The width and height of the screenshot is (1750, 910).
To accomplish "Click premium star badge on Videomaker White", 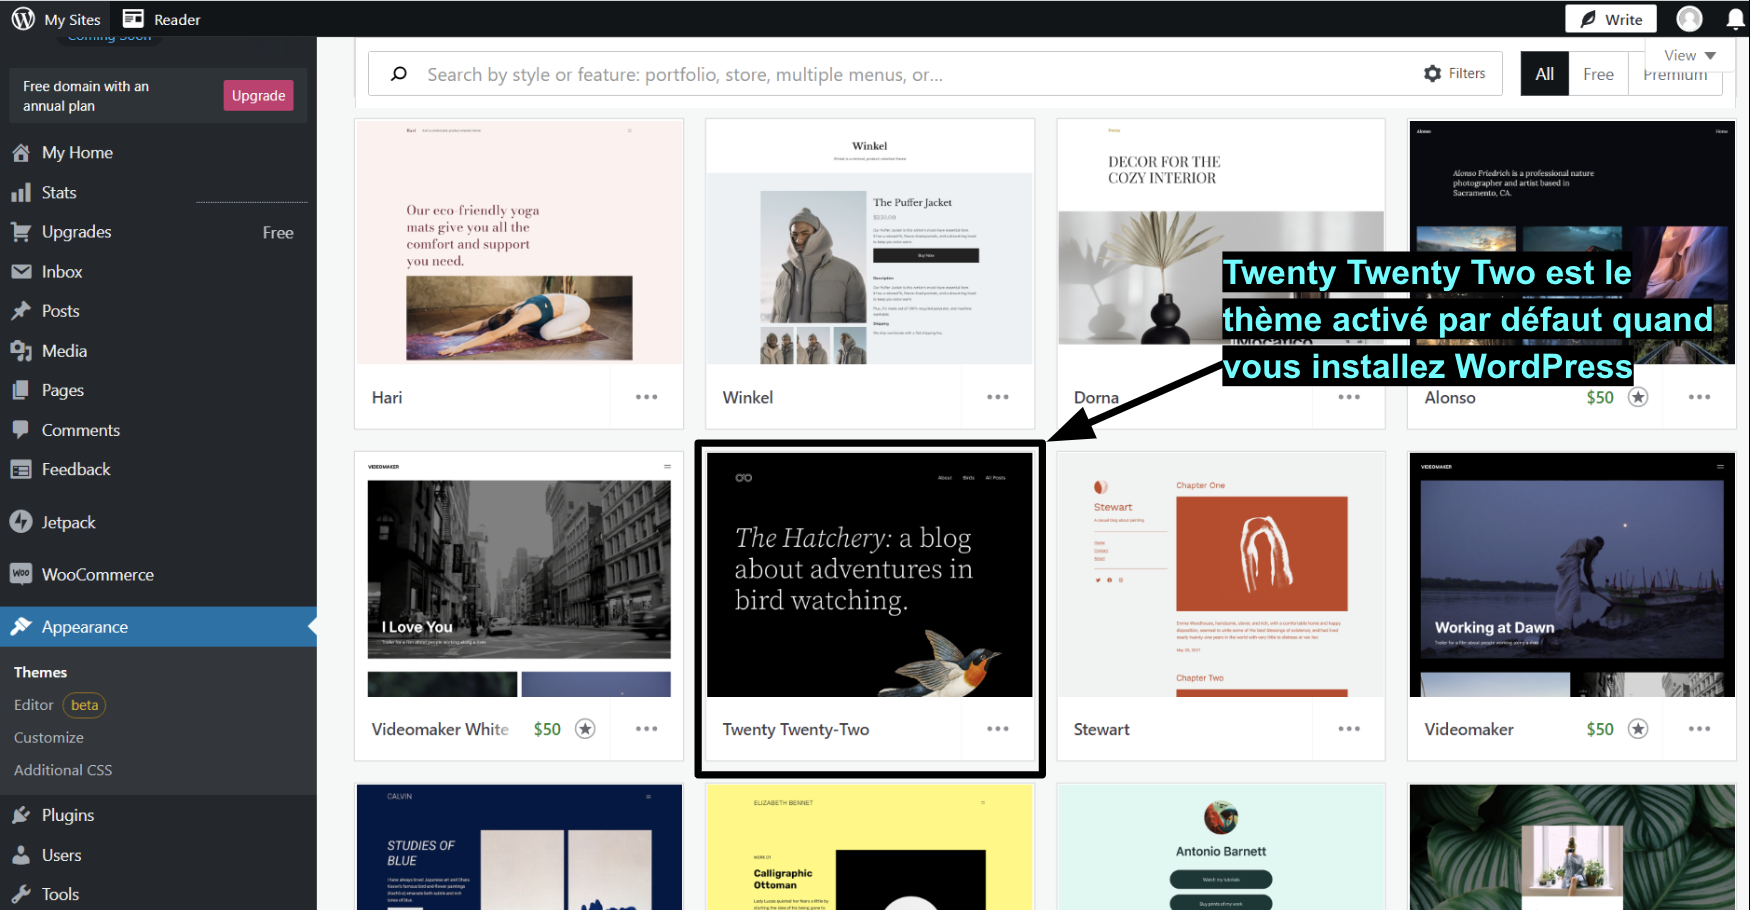I will click(x=585, y=729).
